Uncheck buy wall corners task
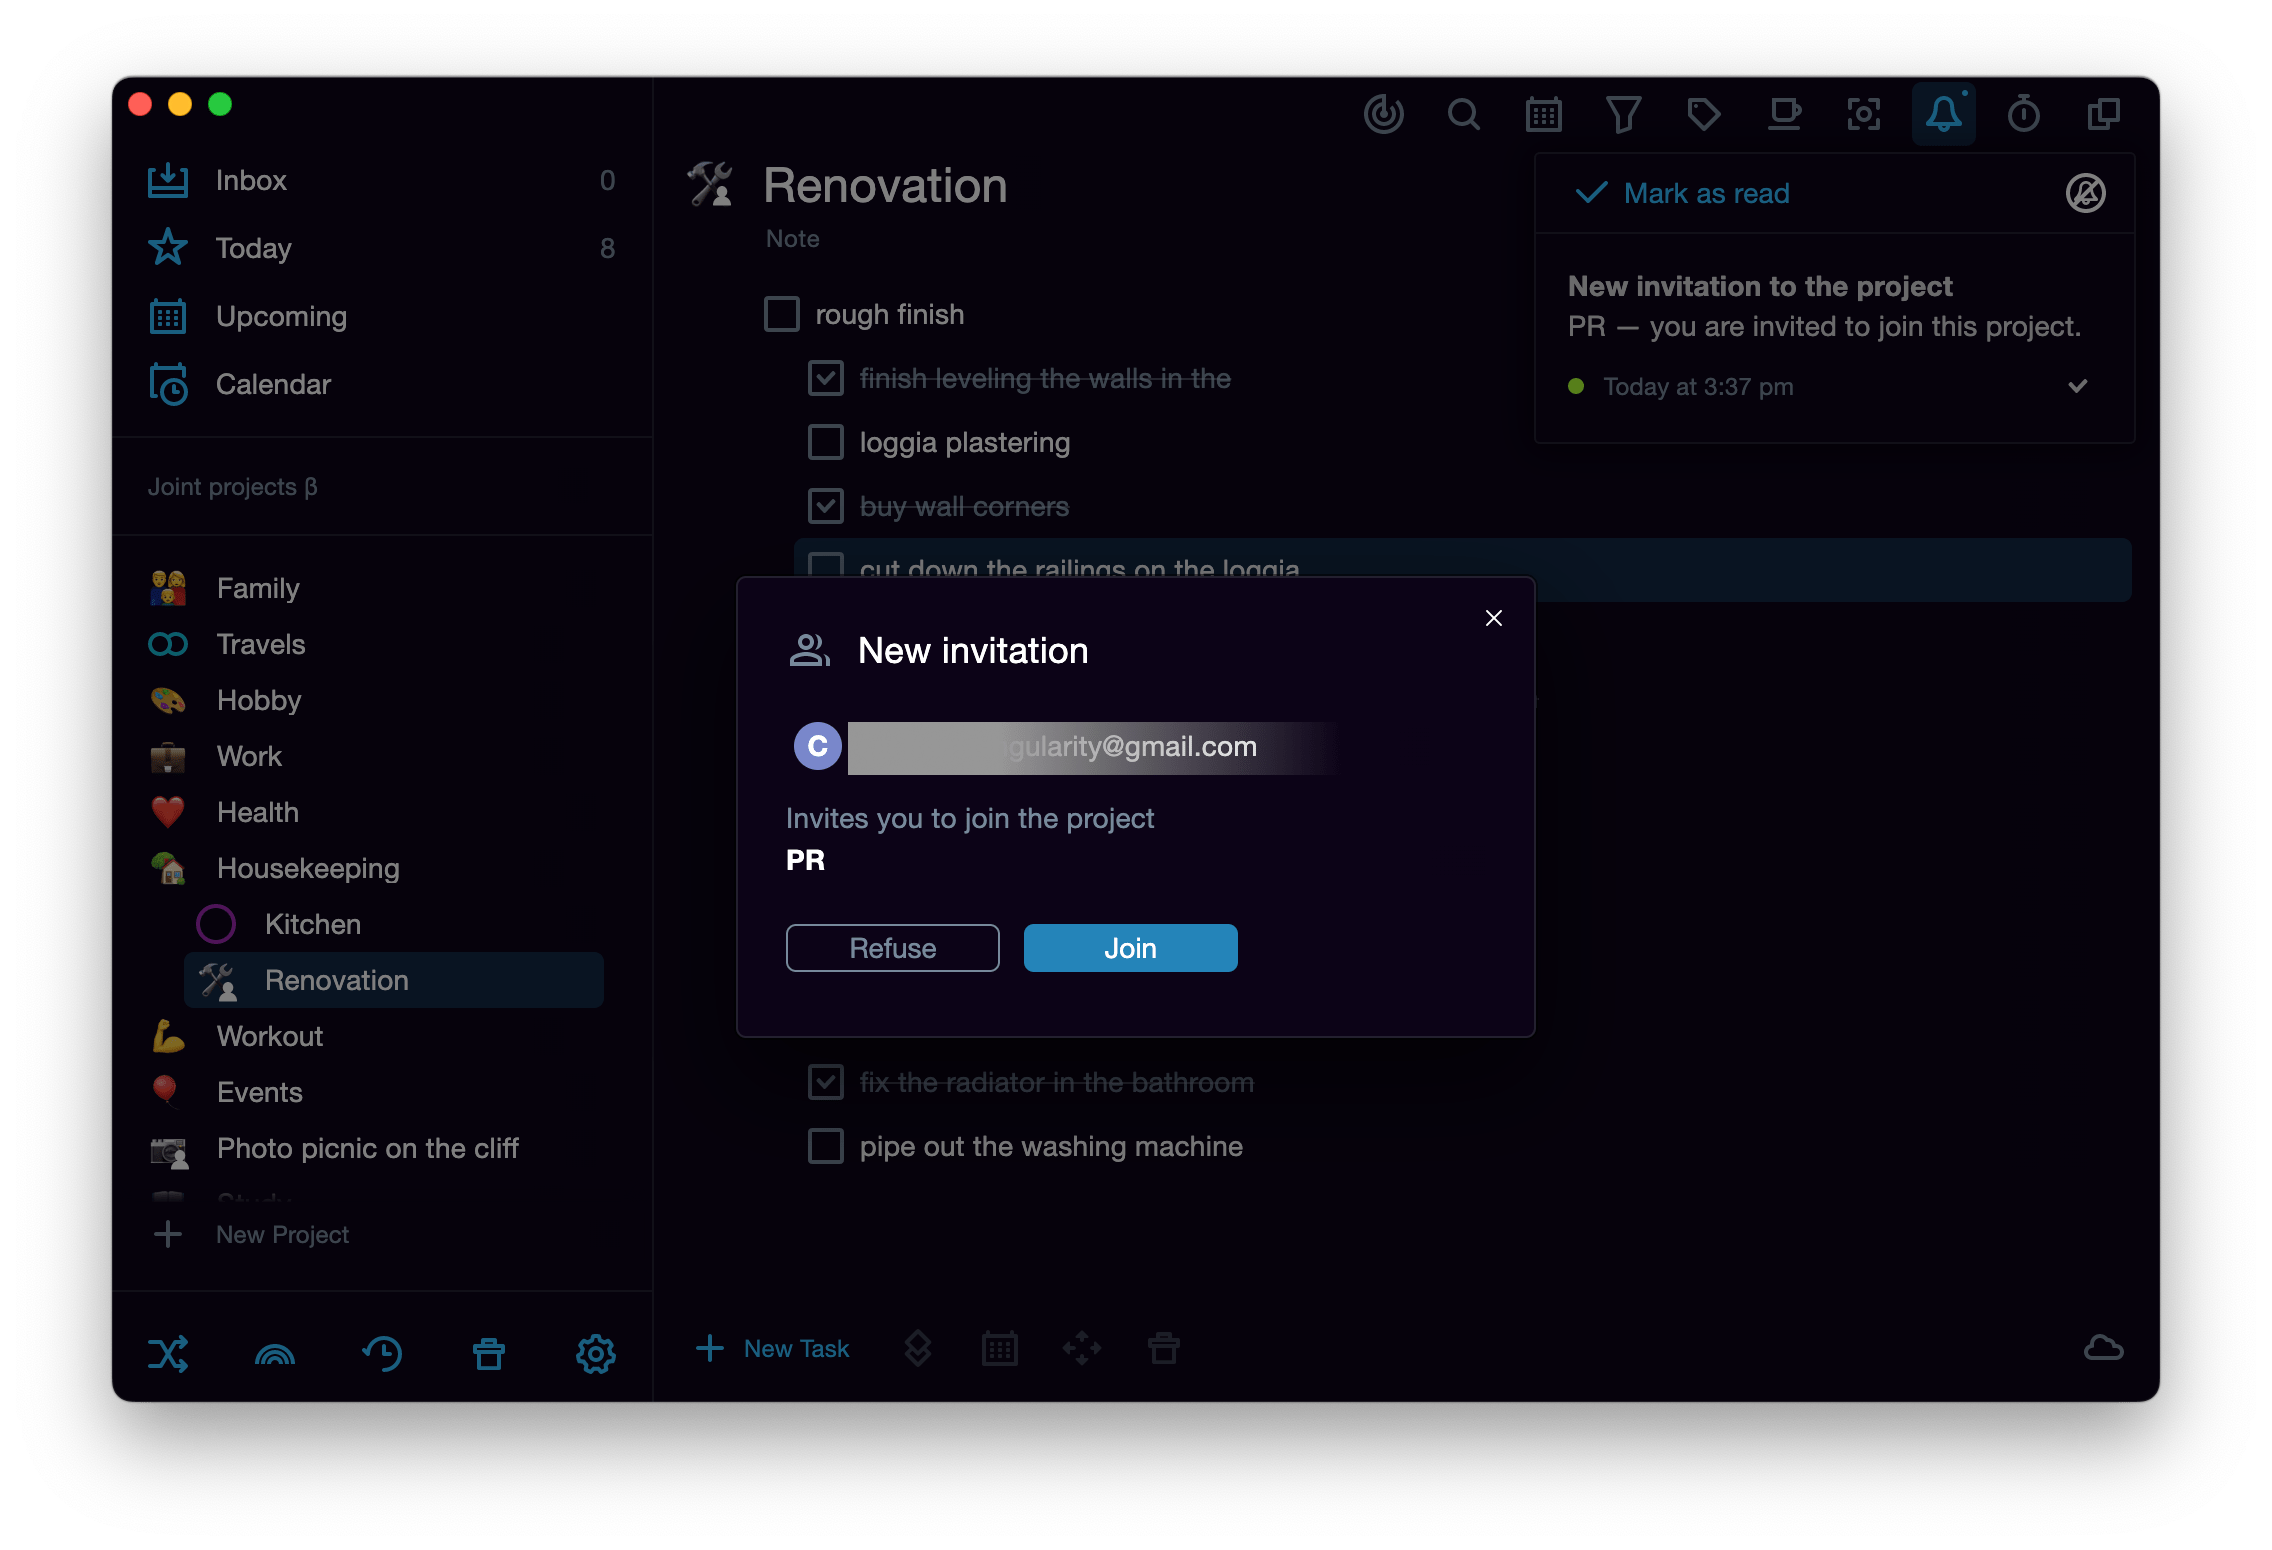This screenshot has width=2272, height=1550. pyautogui.click(x=825, y=506)
